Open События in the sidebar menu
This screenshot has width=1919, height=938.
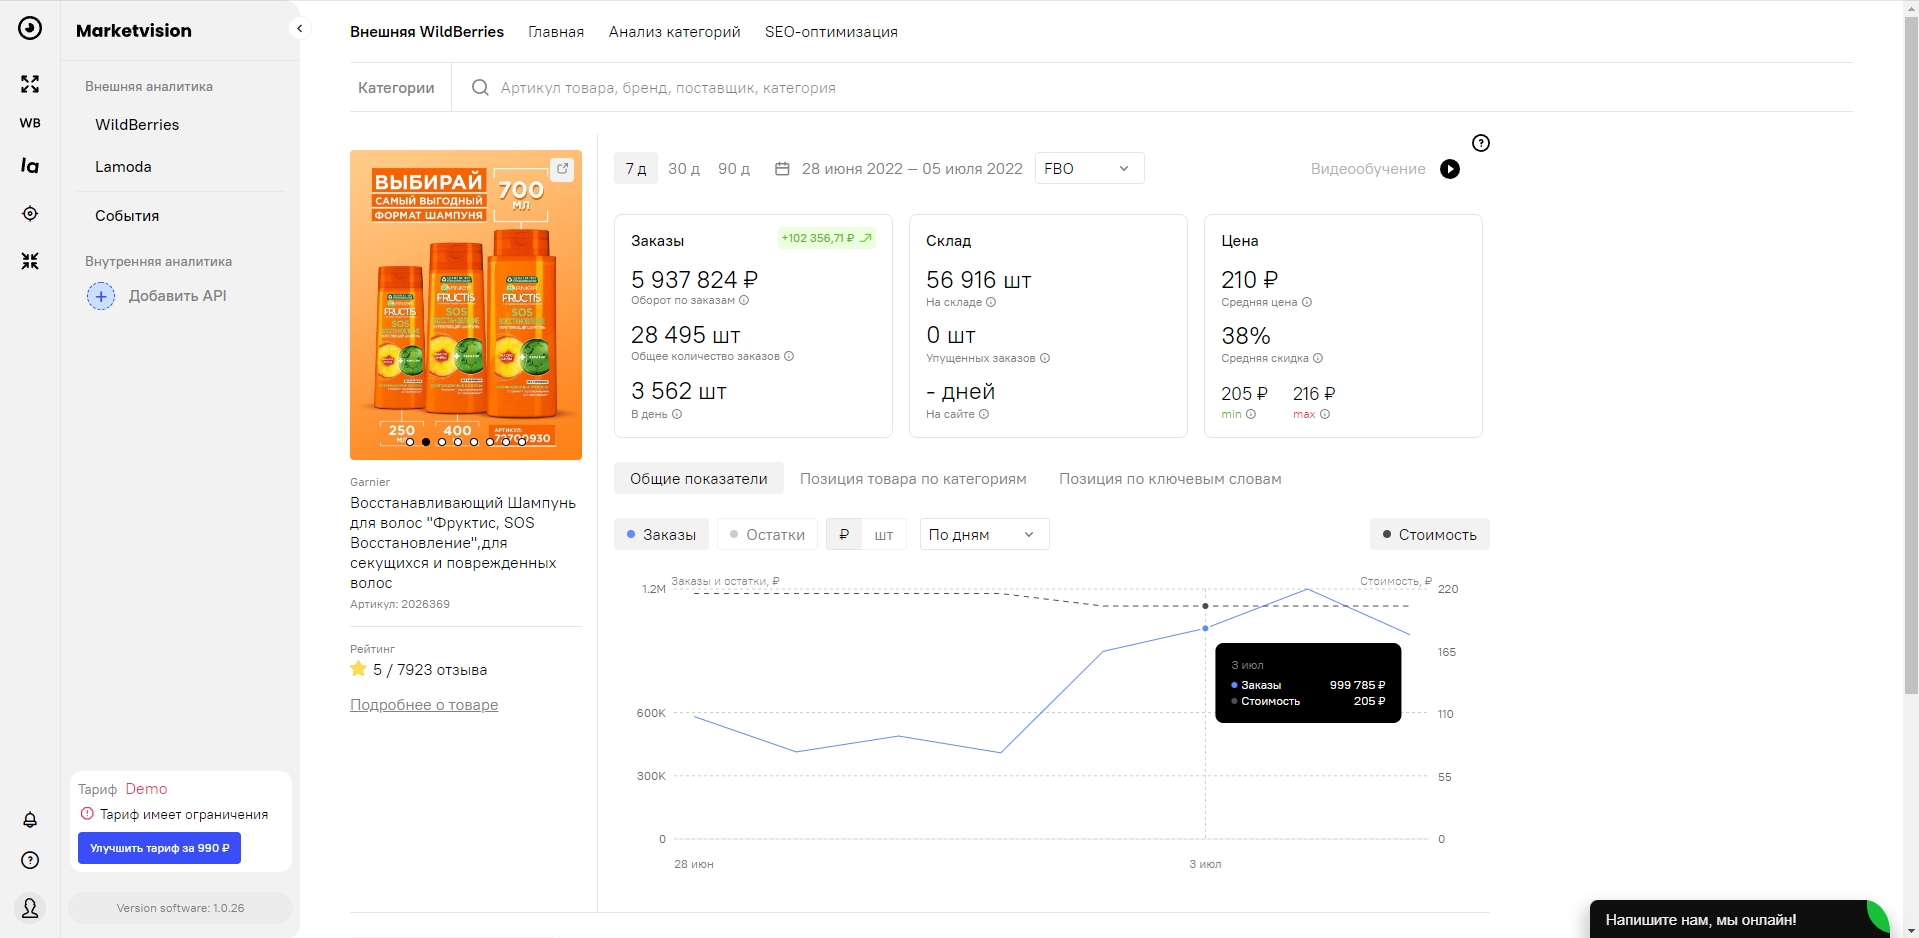tap(127, 216)
